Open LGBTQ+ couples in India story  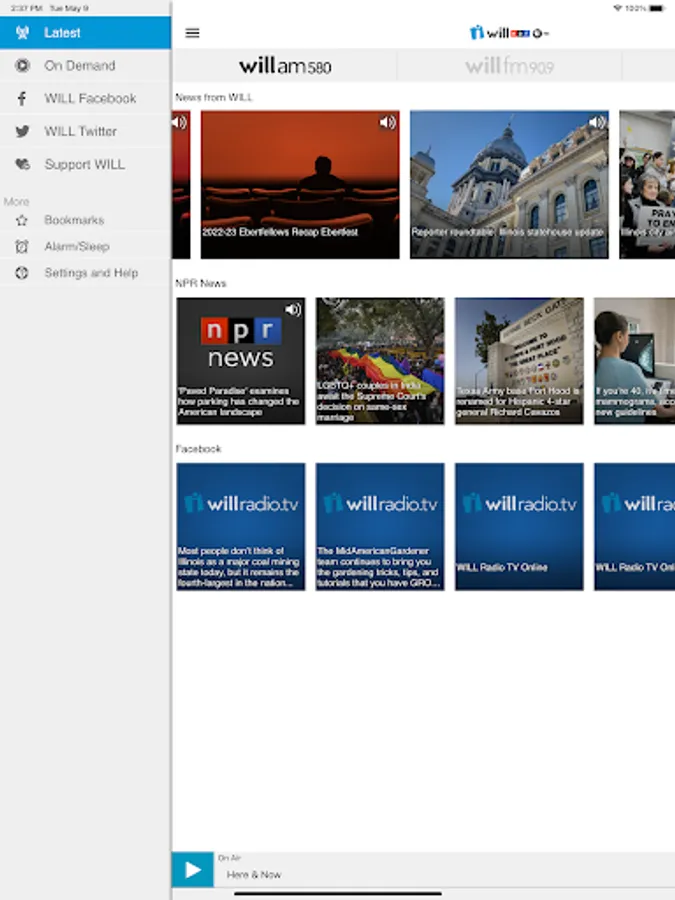click(x=380, y=361)
